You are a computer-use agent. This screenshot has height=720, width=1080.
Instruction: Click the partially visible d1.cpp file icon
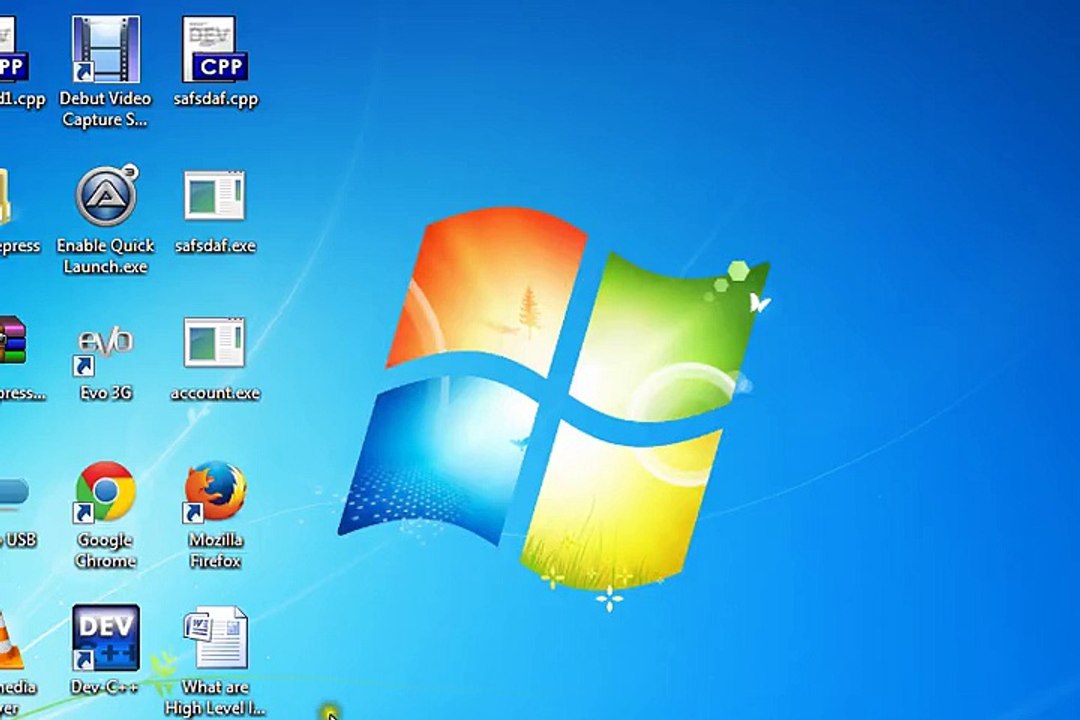click(x=12, y=50)
